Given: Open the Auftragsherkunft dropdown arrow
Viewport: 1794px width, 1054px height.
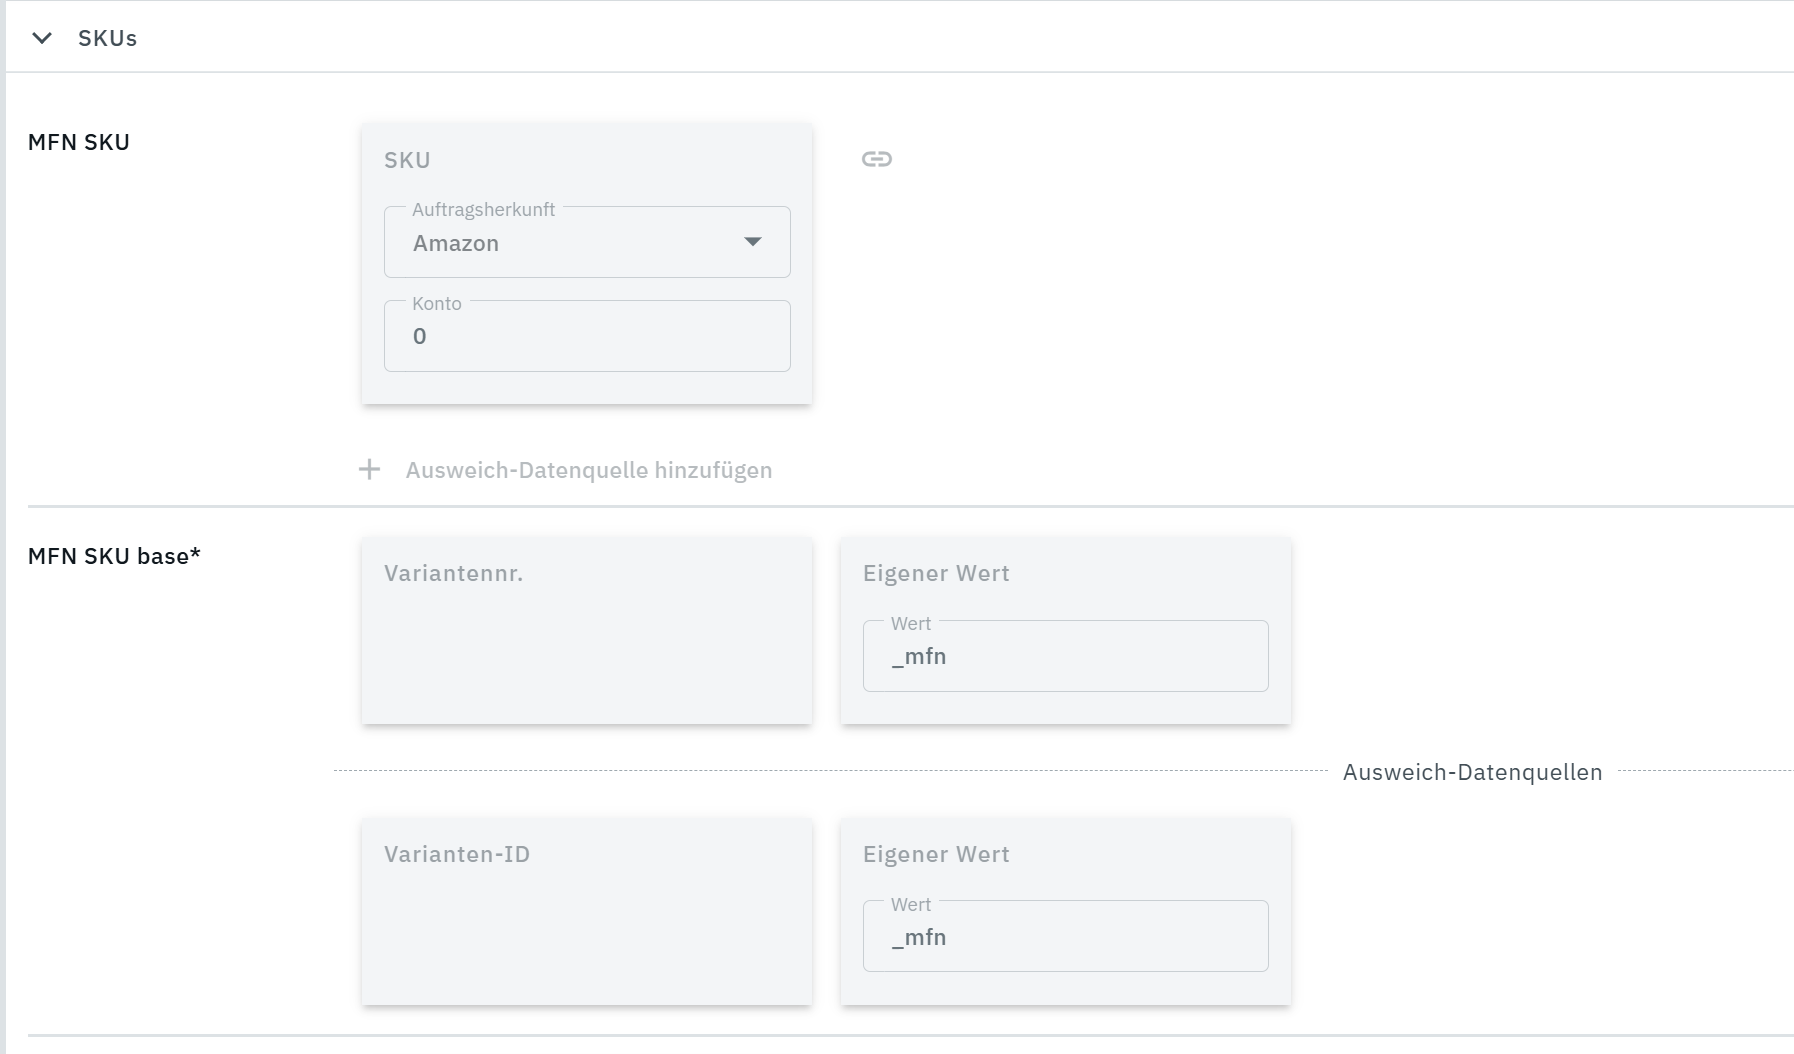Looking at the screenshot, I should (x=752, y=242).
